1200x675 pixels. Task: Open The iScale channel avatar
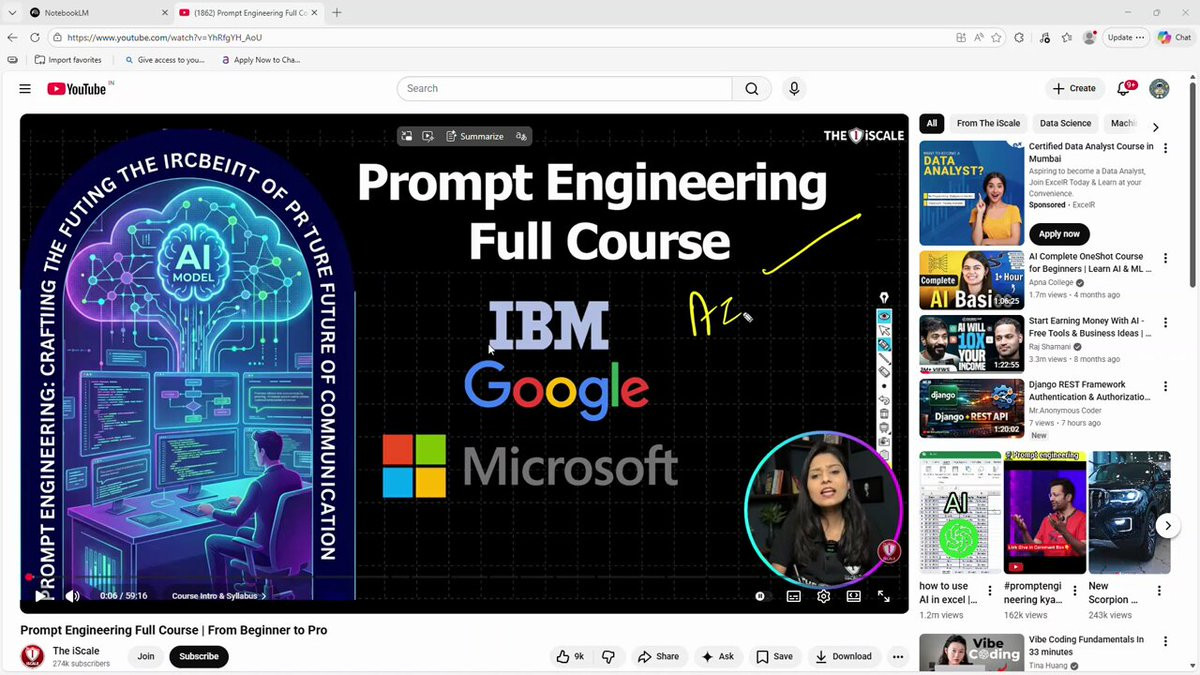click(x=33, y=656)
